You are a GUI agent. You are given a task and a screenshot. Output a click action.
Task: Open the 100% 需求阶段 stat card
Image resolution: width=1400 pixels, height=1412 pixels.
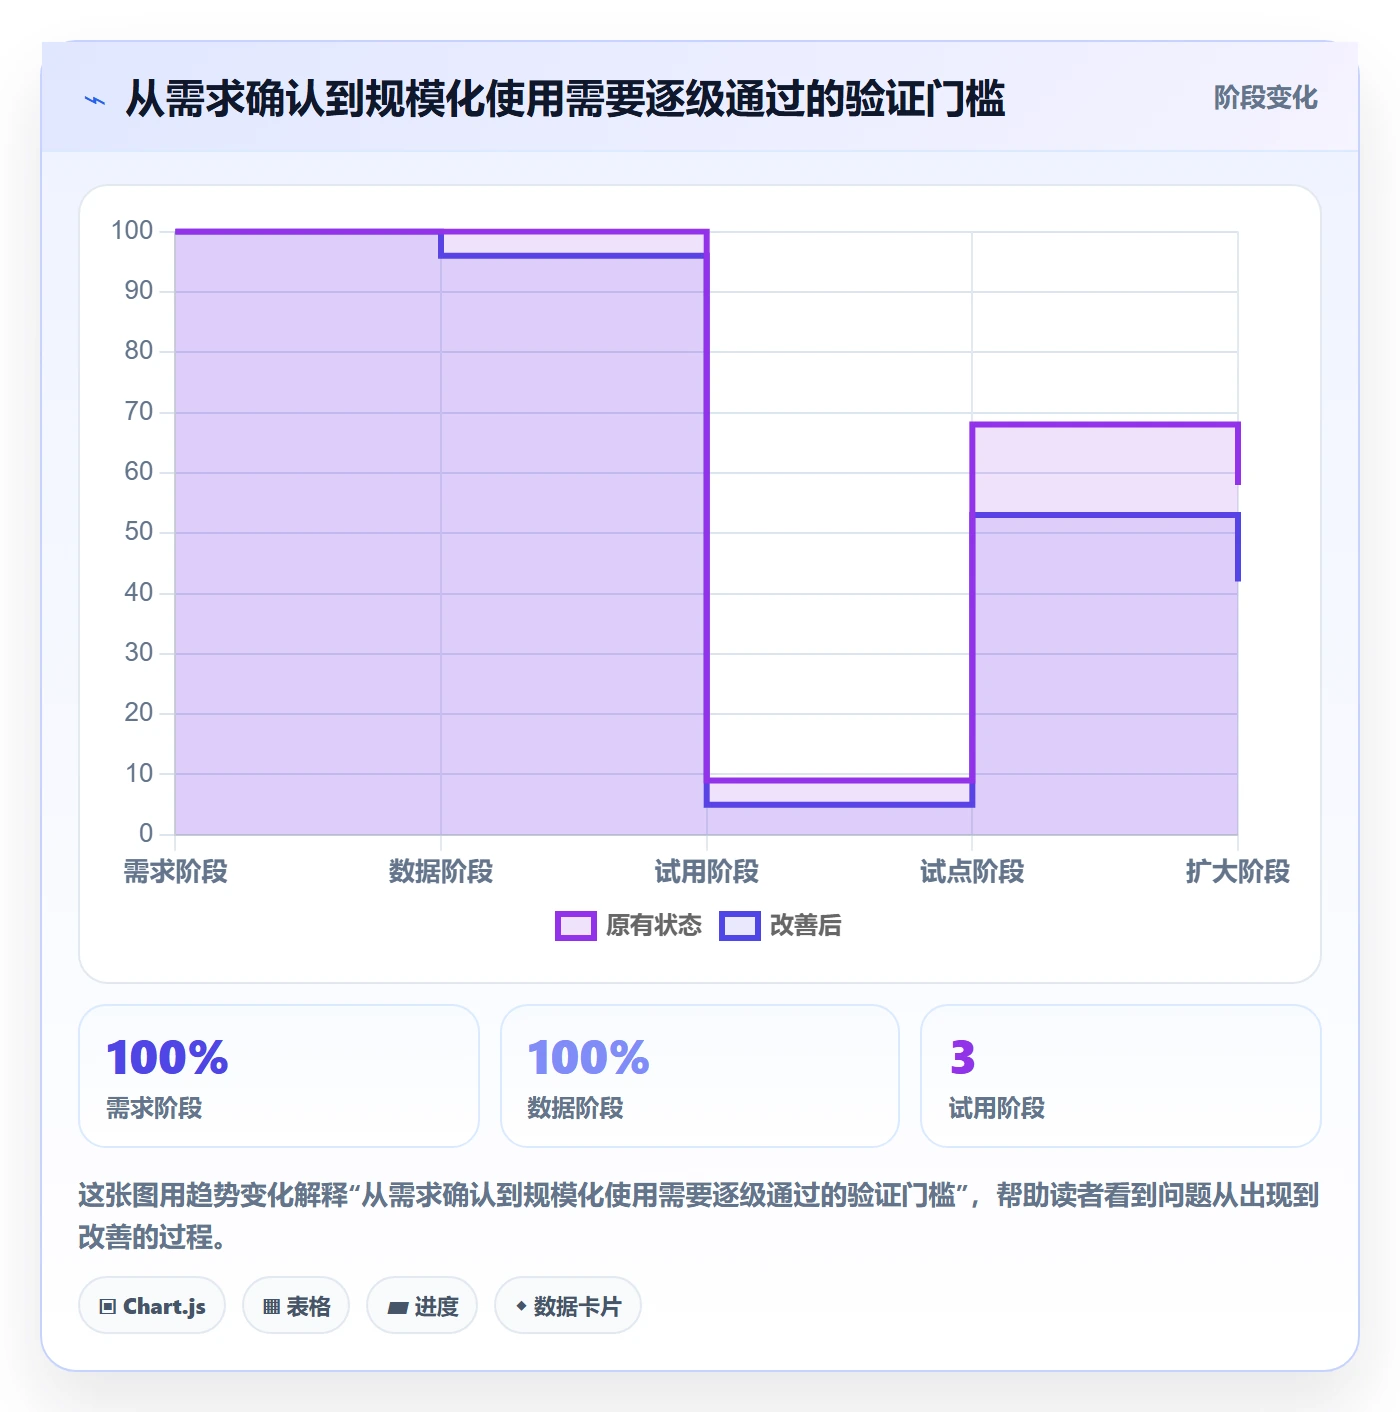[x=279, y=1076]
